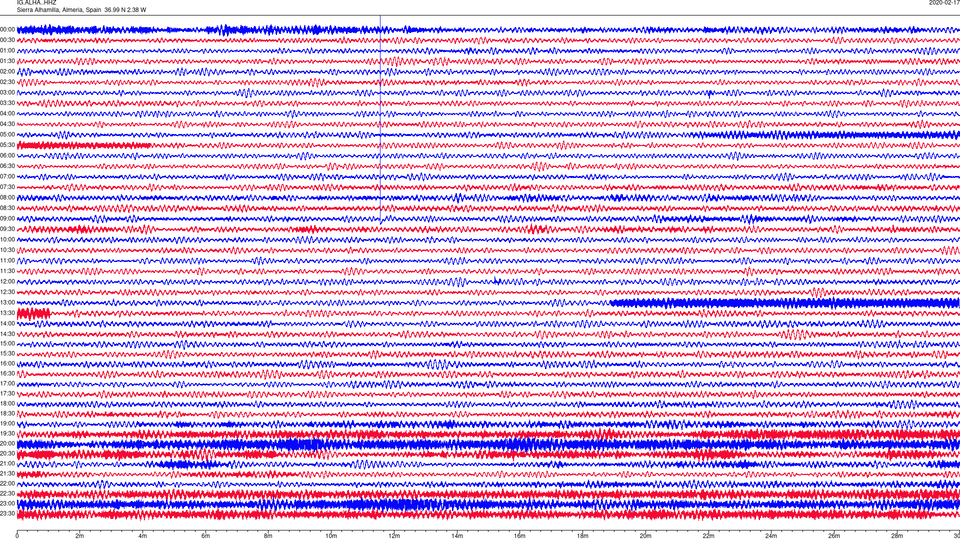The width and height of the screenshot is (960, 540).
Task: Click the 12m tick label on the time axis
Action: [394, 536]
